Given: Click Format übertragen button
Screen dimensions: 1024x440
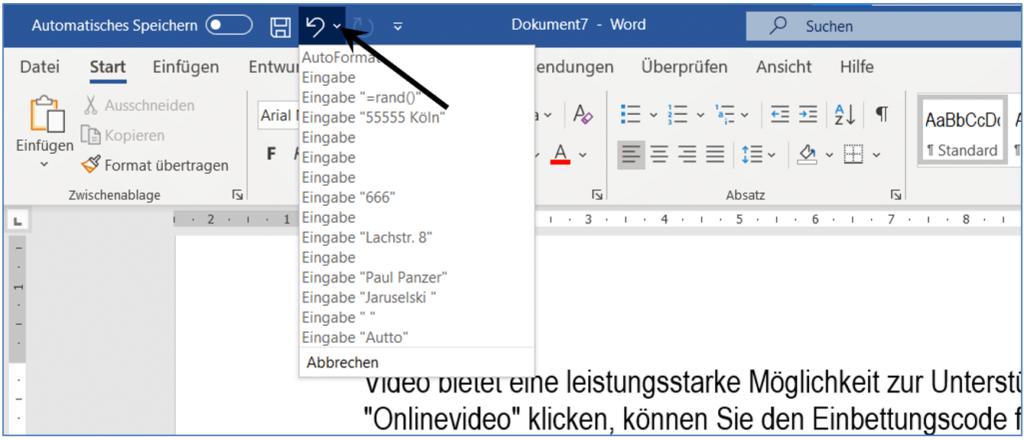Looking at the screenshot, I should (155, 165).
